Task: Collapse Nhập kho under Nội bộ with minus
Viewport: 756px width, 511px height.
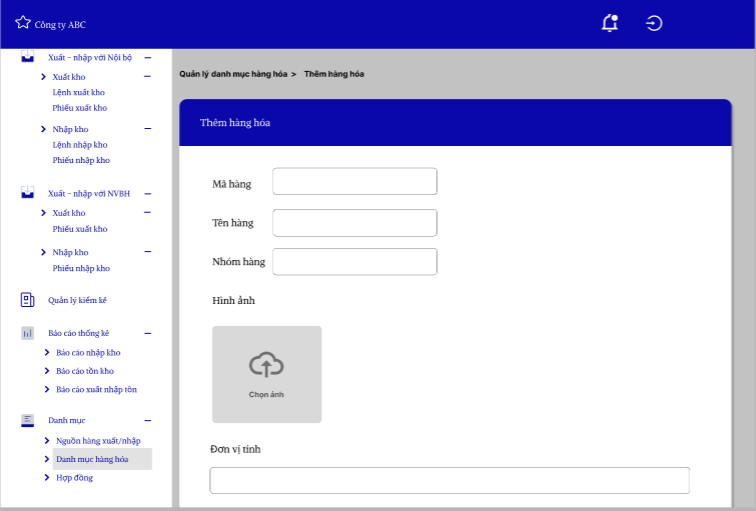Action: tap(148, 128)
